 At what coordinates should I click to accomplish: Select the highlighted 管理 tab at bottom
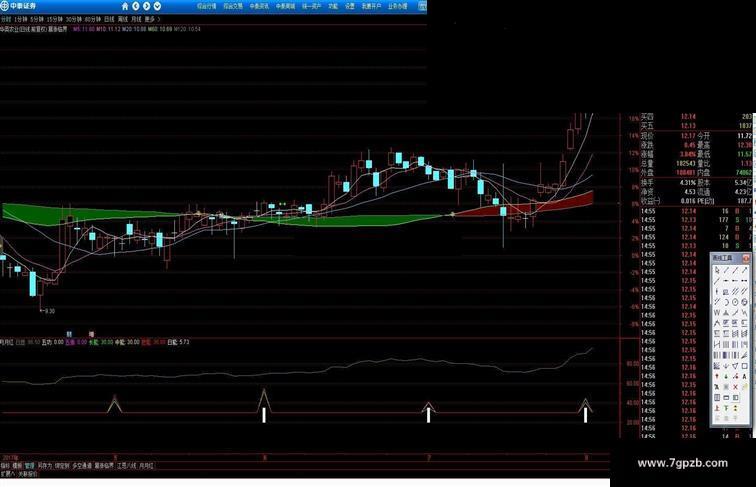(x=29, y=466)
